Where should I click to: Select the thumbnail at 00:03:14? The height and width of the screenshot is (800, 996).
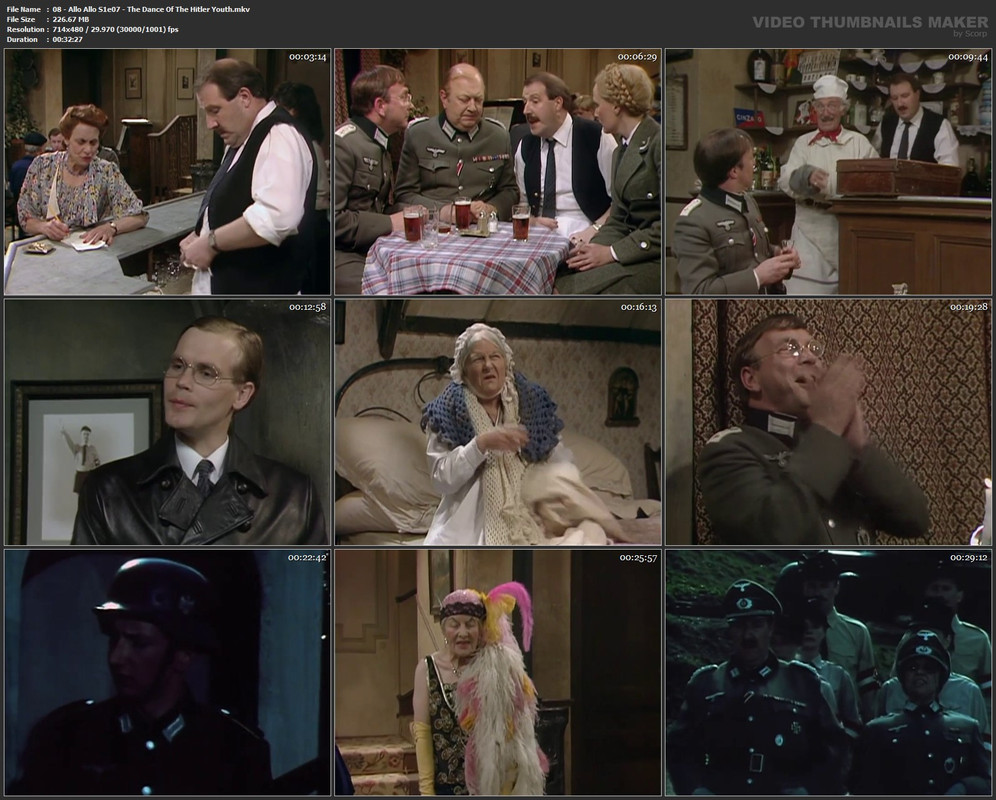[168, 172]
